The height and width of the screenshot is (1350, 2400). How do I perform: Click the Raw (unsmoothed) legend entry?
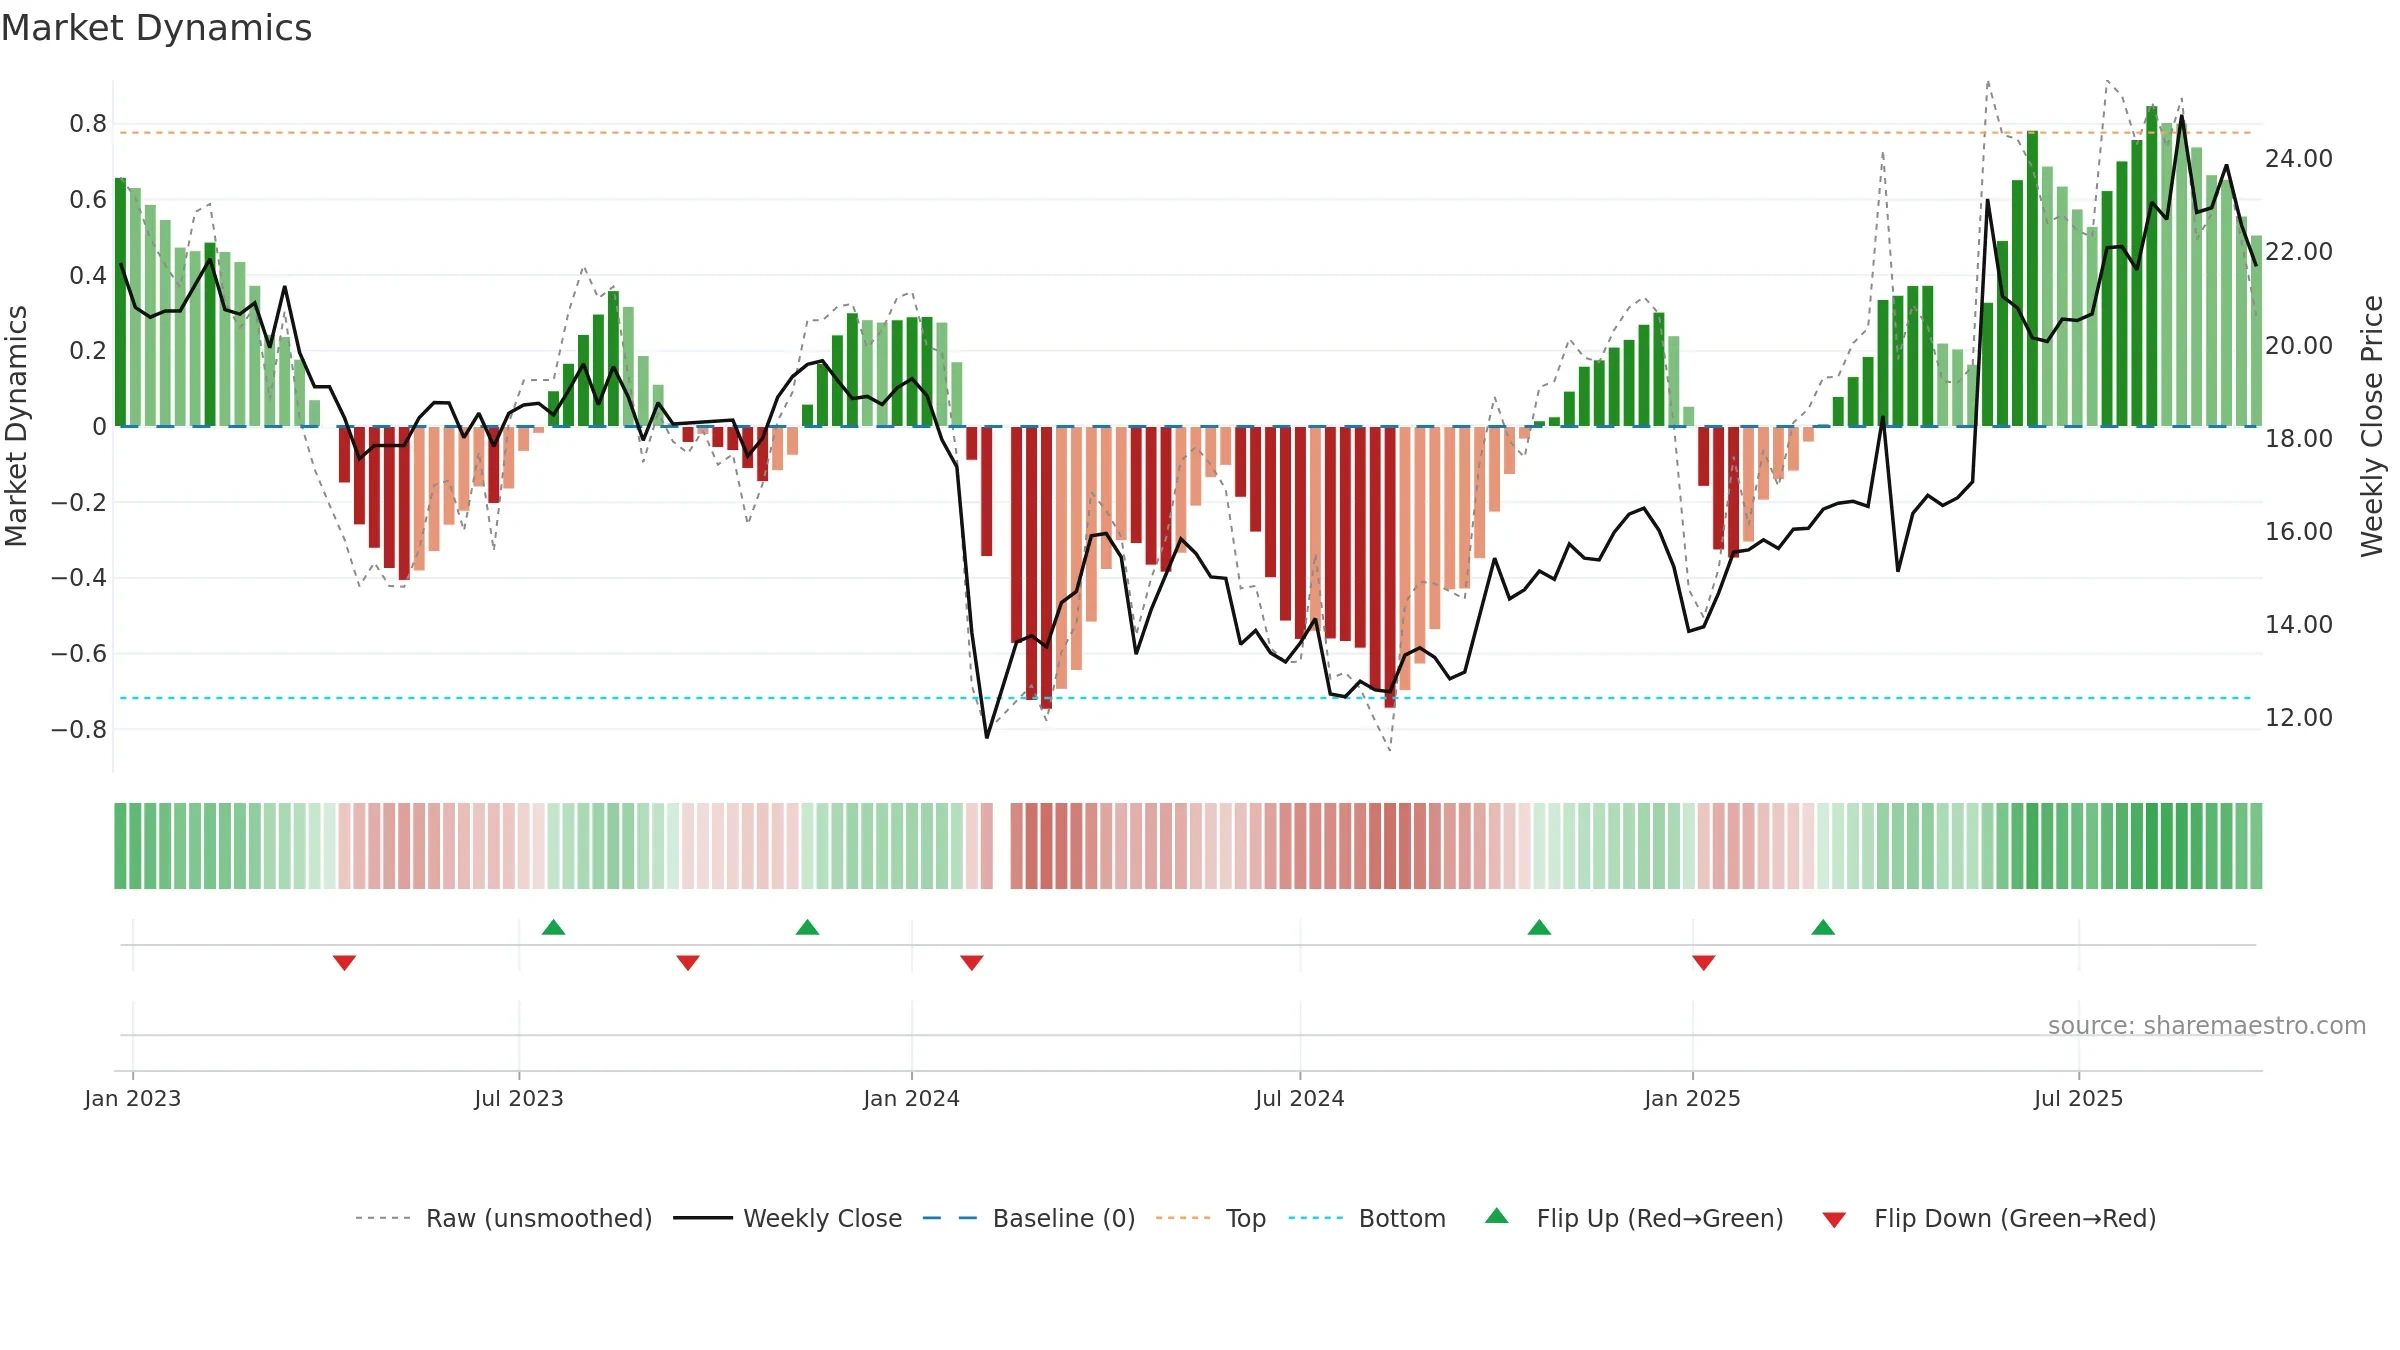point(503,1218)
